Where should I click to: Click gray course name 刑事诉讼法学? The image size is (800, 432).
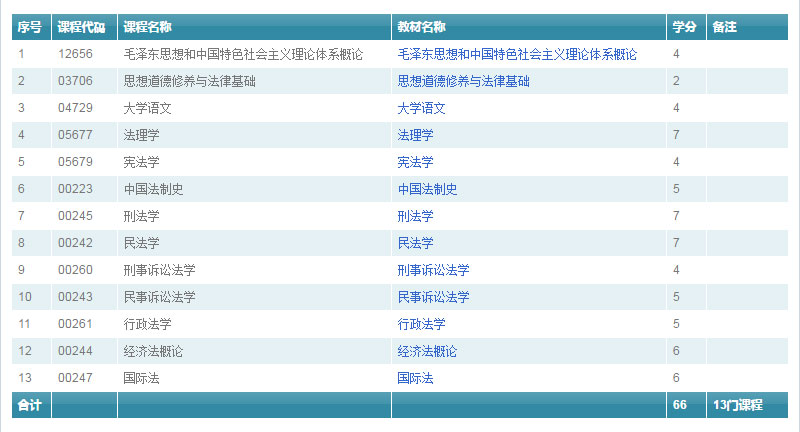point(159,270)
